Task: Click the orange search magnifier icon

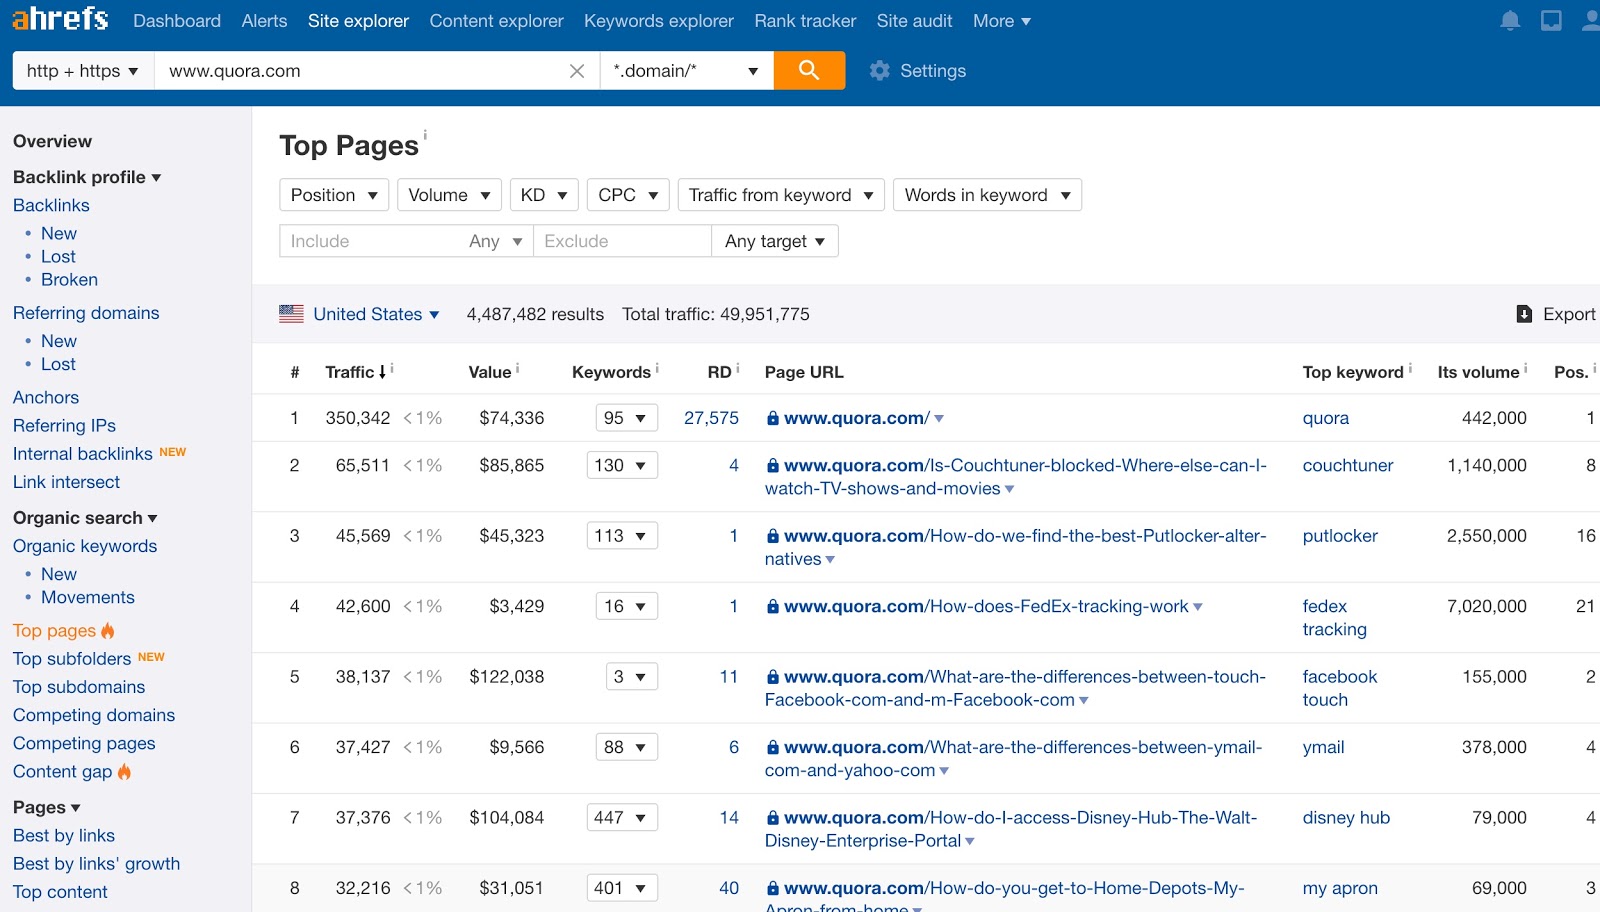Action: [809, 70]
